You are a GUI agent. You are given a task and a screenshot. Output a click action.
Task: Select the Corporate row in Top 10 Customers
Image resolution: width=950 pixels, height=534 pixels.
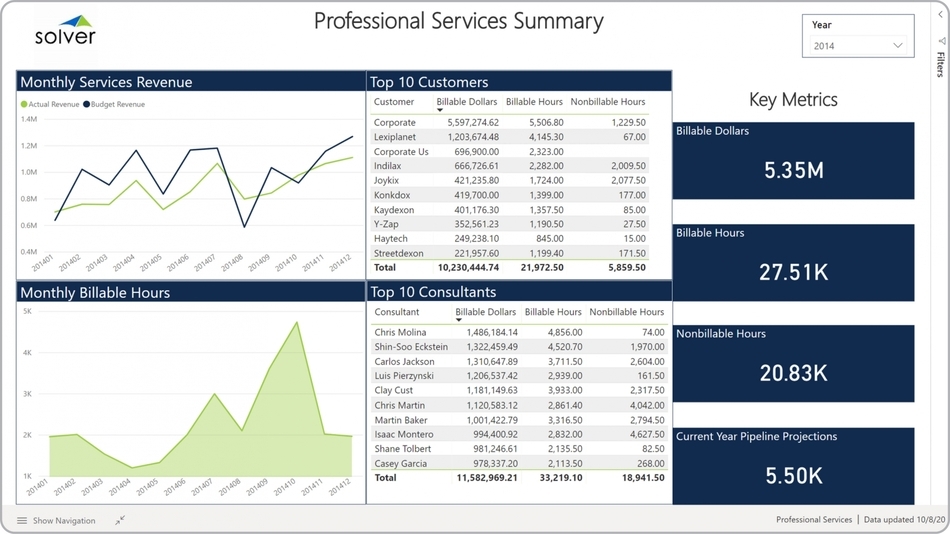pyautogui.click(x=394, y=122)
